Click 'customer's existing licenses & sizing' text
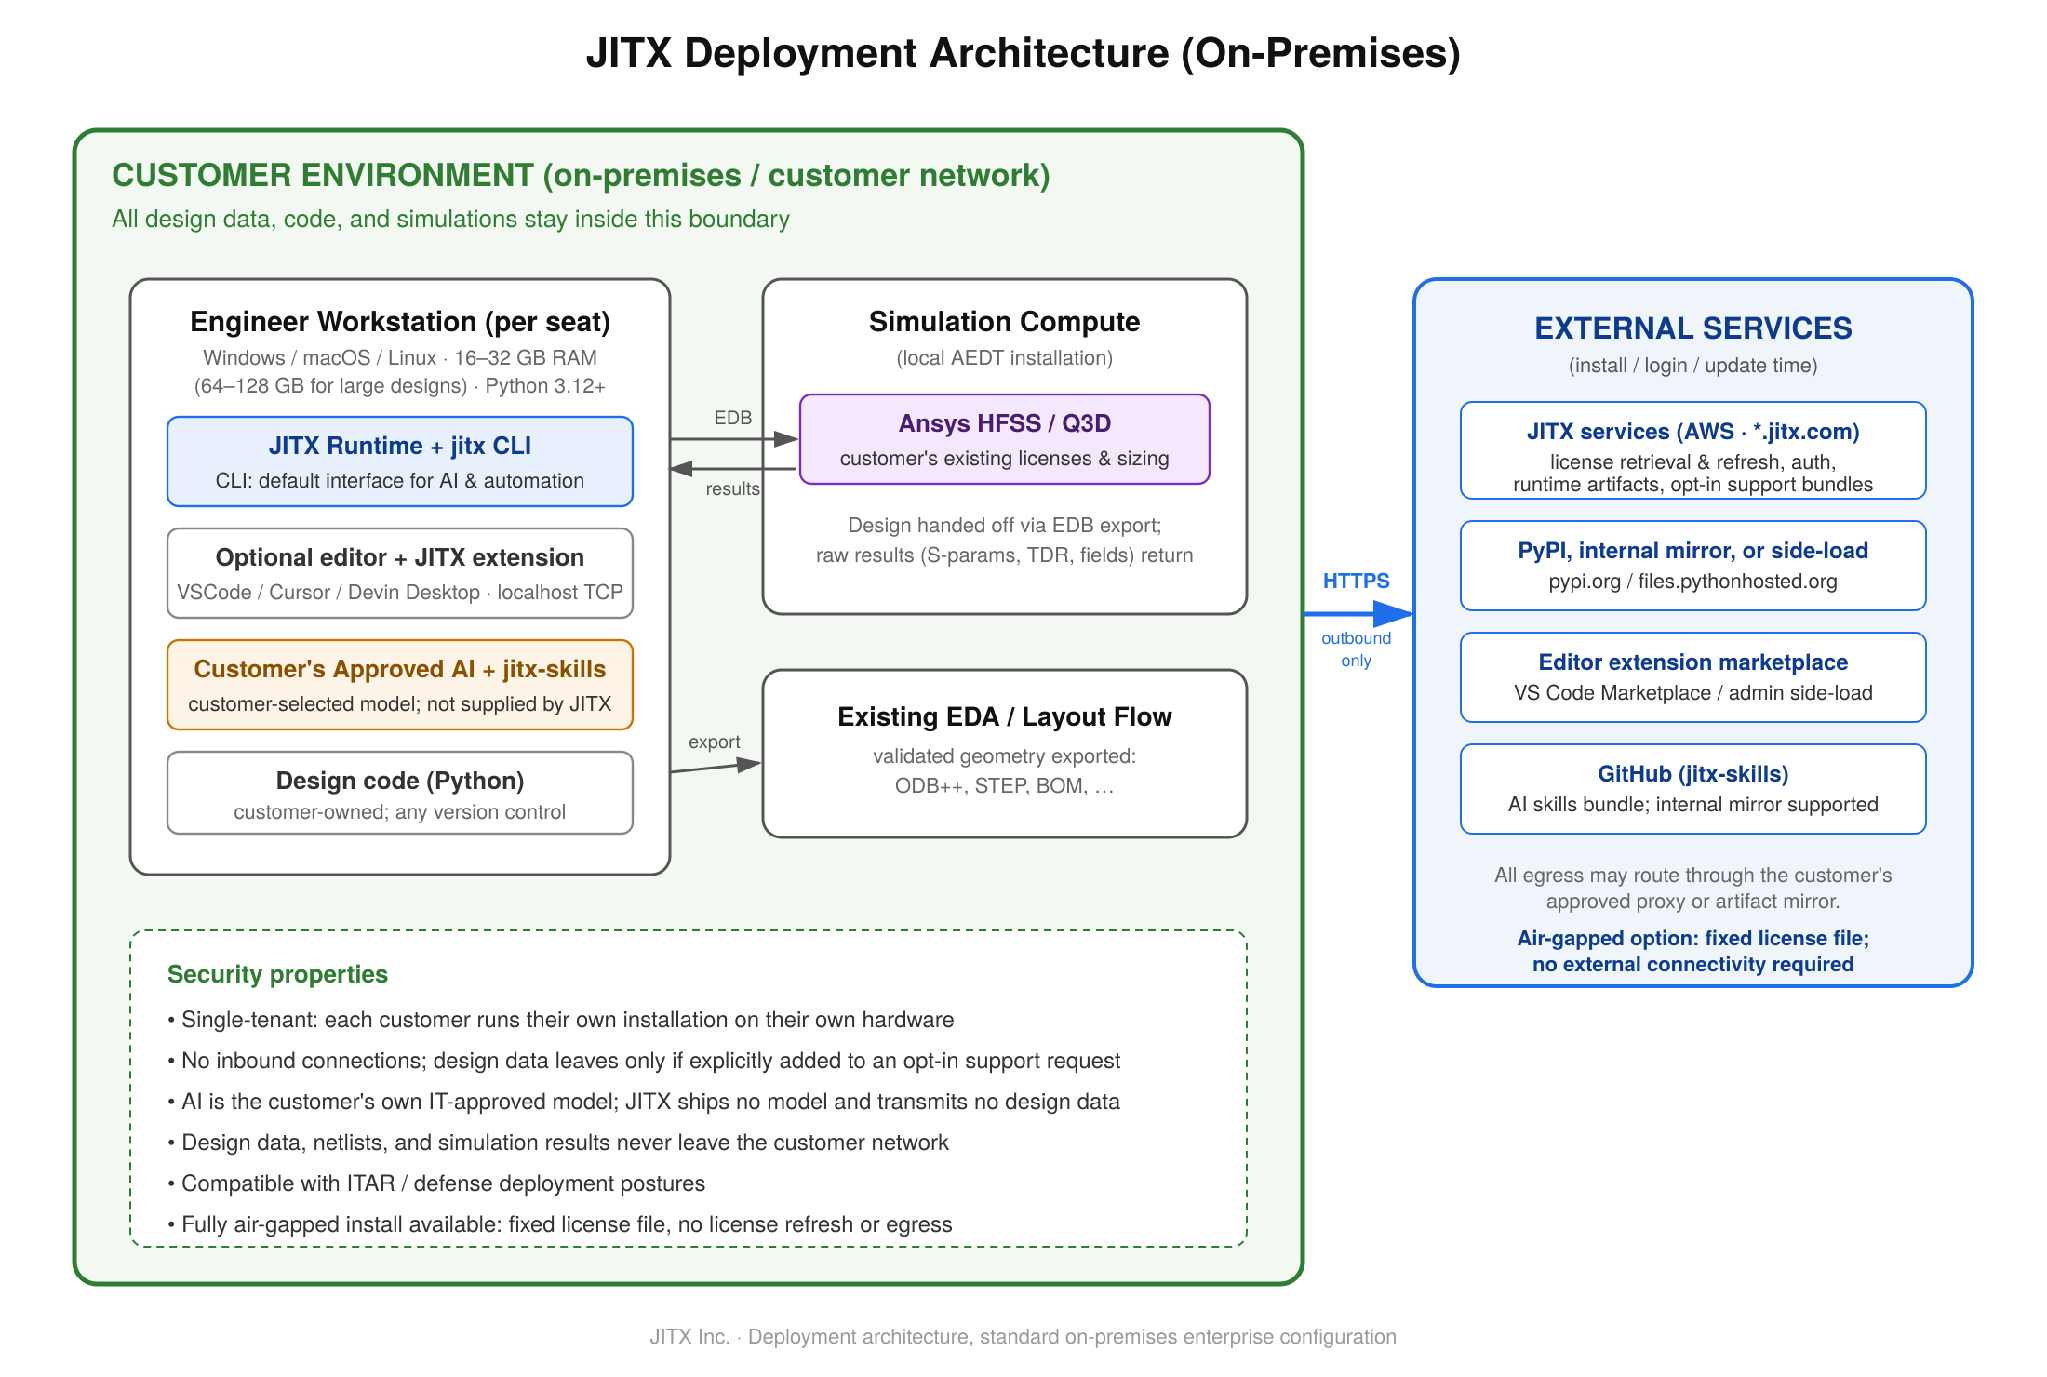The image size is (2047, 1377). (1005, 458)
